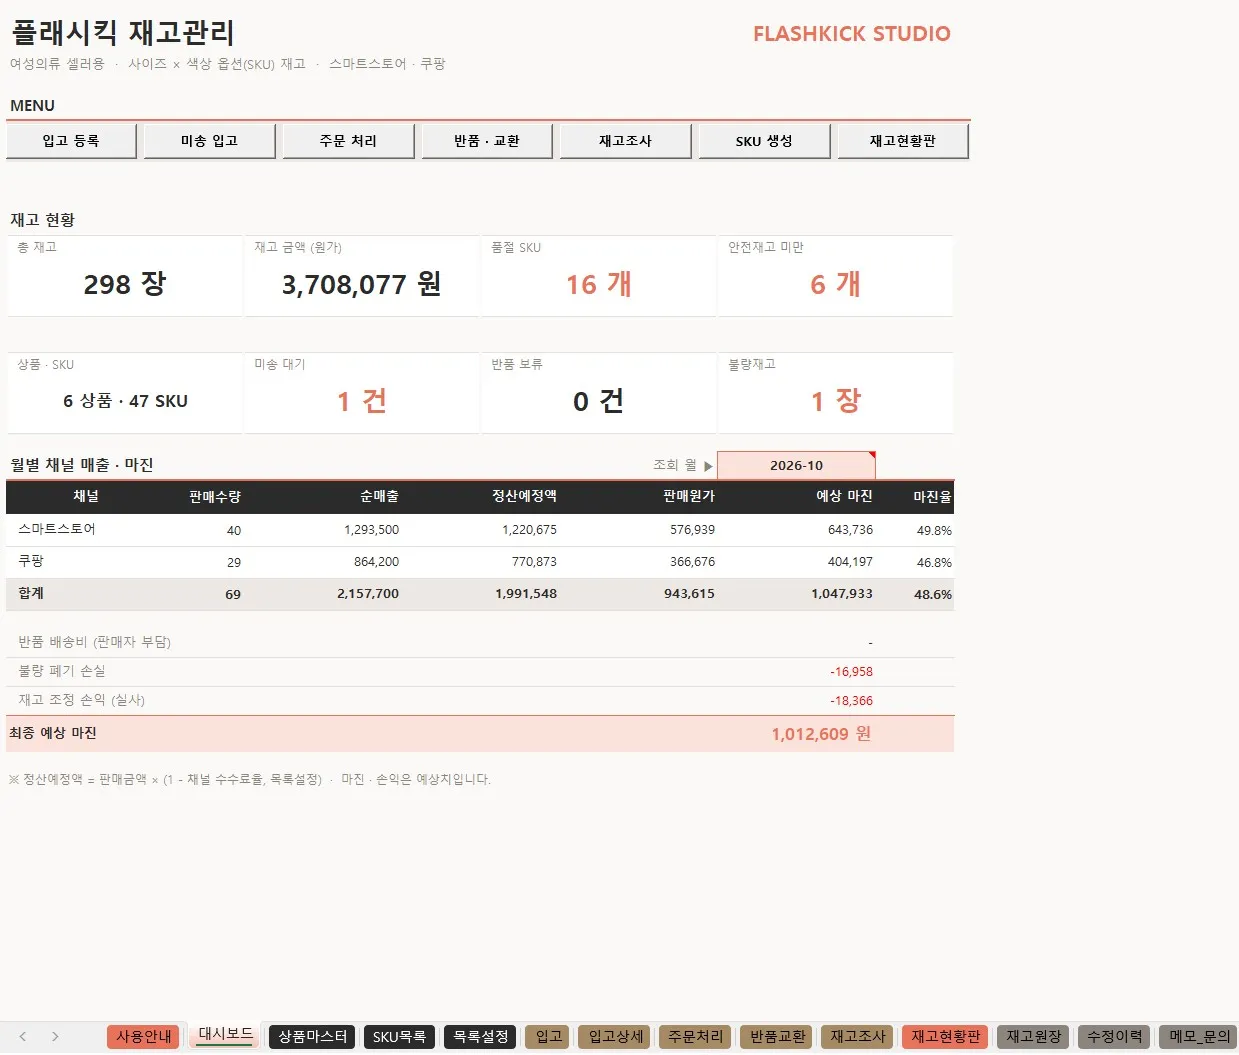The image size is (1239, 1055).
Task: Open the 수정이력 sheet tab
Action: [x=1114, y=1037]
